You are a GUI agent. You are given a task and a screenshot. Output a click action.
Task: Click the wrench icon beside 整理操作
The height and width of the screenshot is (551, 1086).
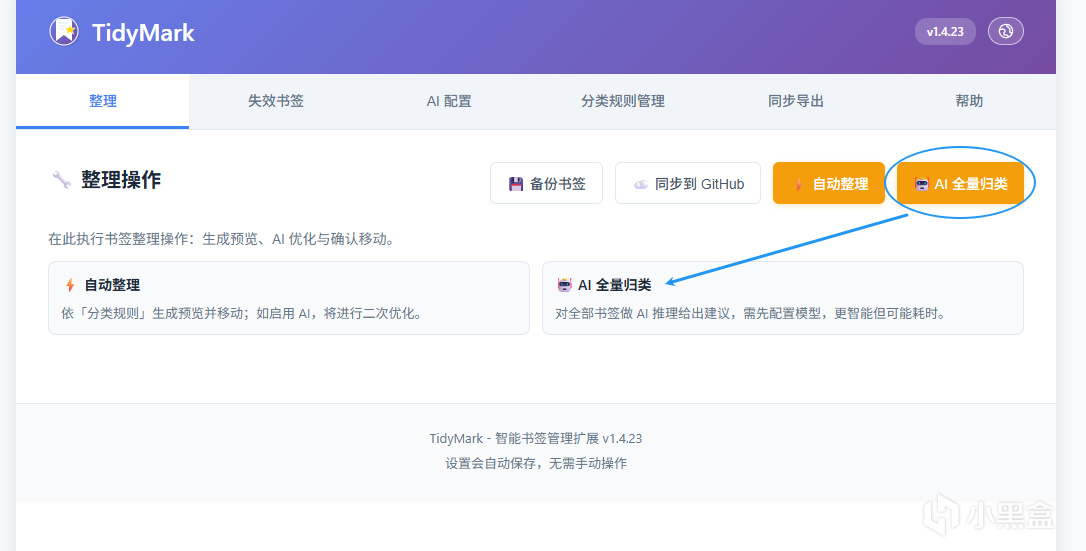[x=62, y=180]
